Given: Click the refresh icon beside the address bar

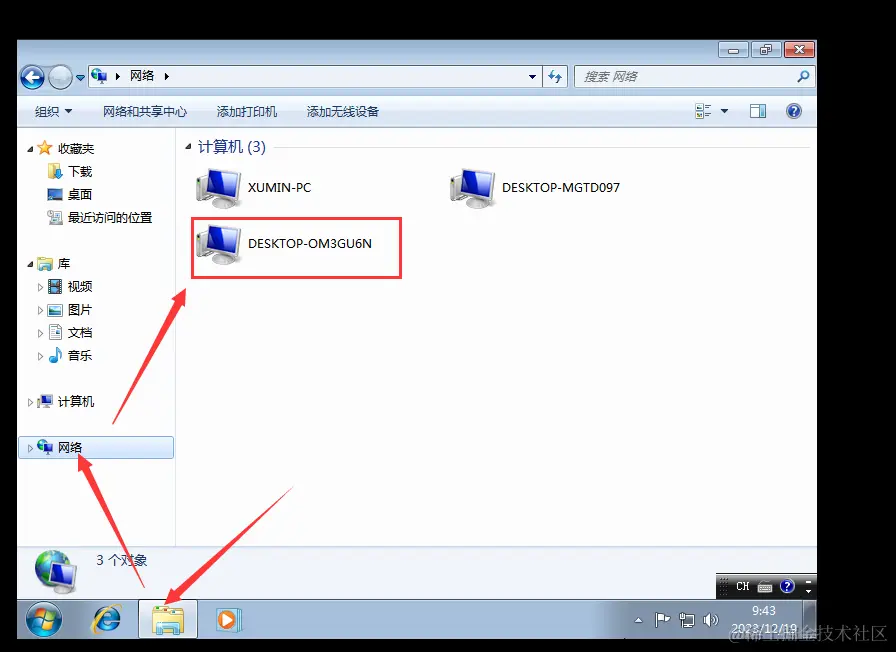Looking at the screenshot, I should point(555,76).
